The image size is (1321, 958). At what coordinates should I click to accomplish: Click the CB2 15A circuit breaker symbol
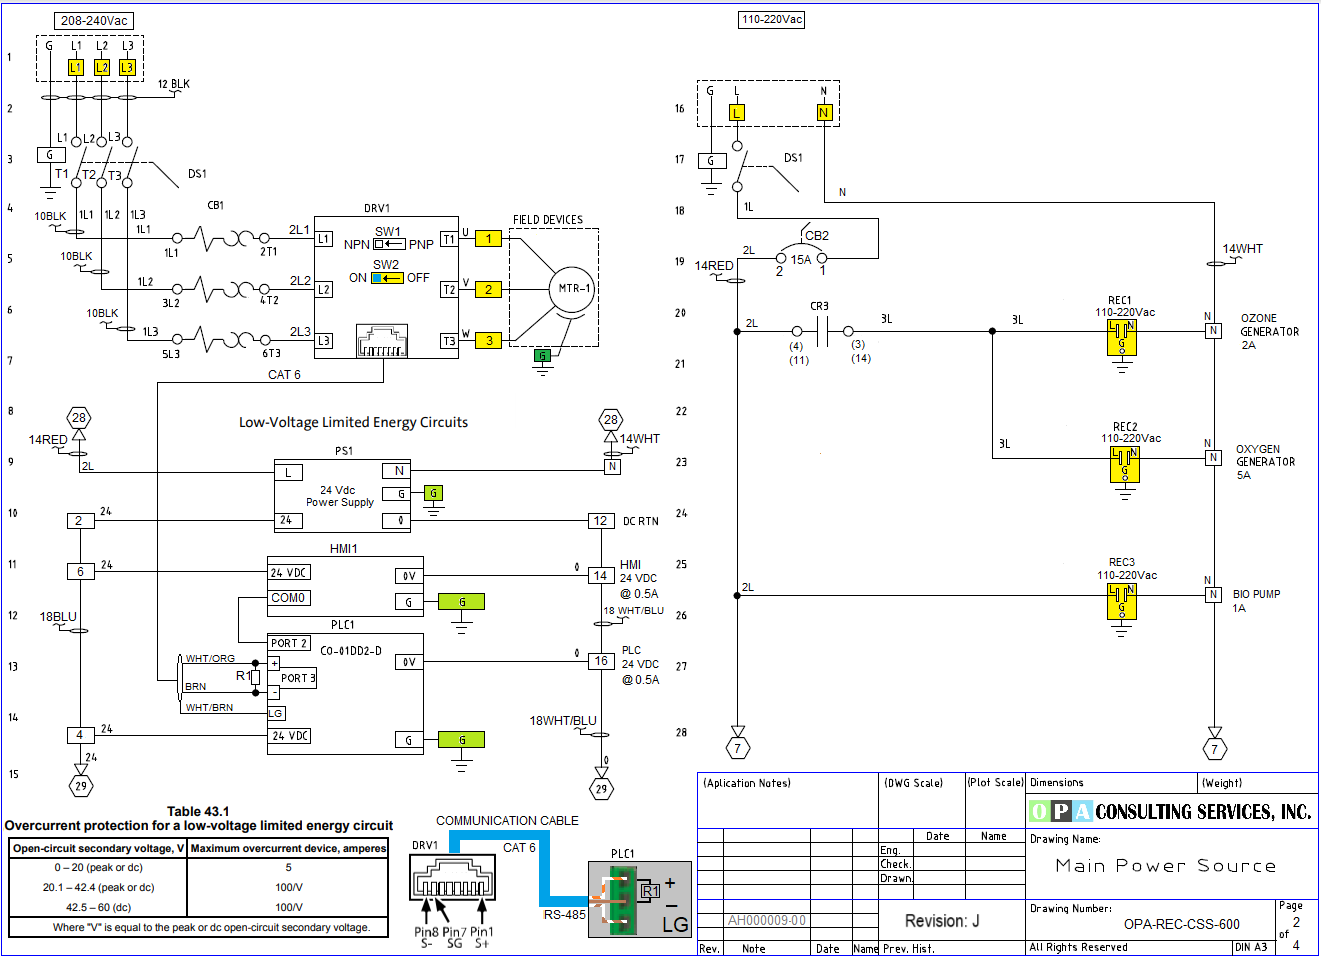(x=801, y=257)
